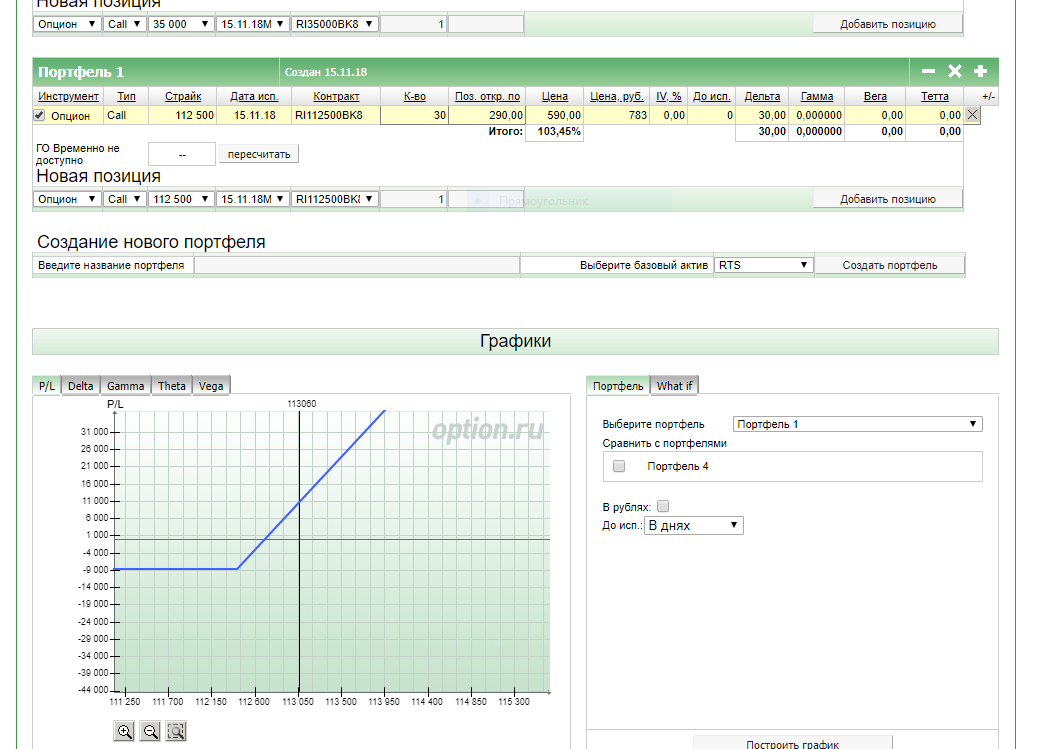Uncheck the Опцион position row checkbox
Image resolution: width=1050 pixels, height=749 pixels.
tap(40, 115)
